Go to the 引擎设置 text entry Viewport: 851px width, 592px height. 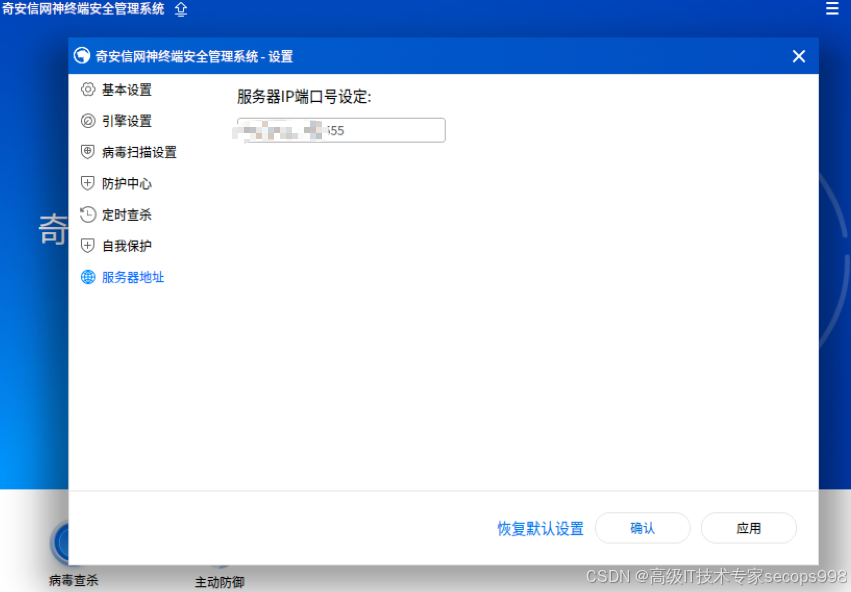[x=126, y=121]
